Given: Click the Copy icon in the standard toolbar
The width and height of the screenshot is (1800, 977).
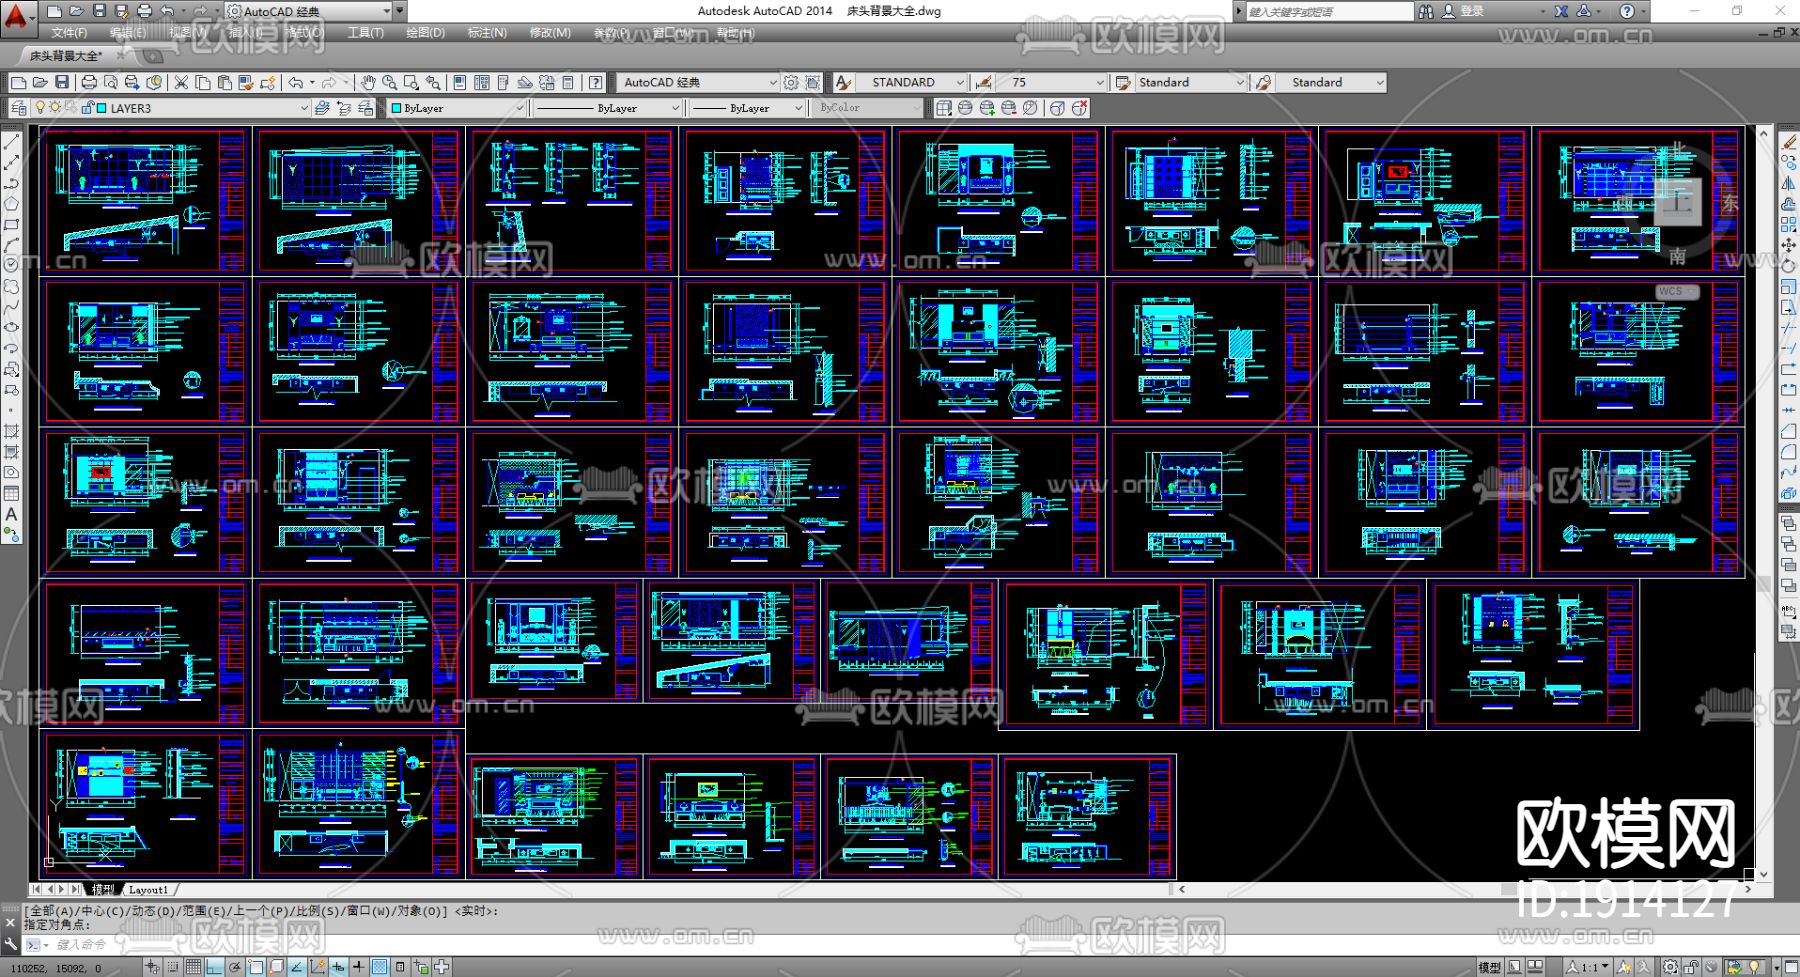Looking at the screenshot, I should (x=203, y=82).
